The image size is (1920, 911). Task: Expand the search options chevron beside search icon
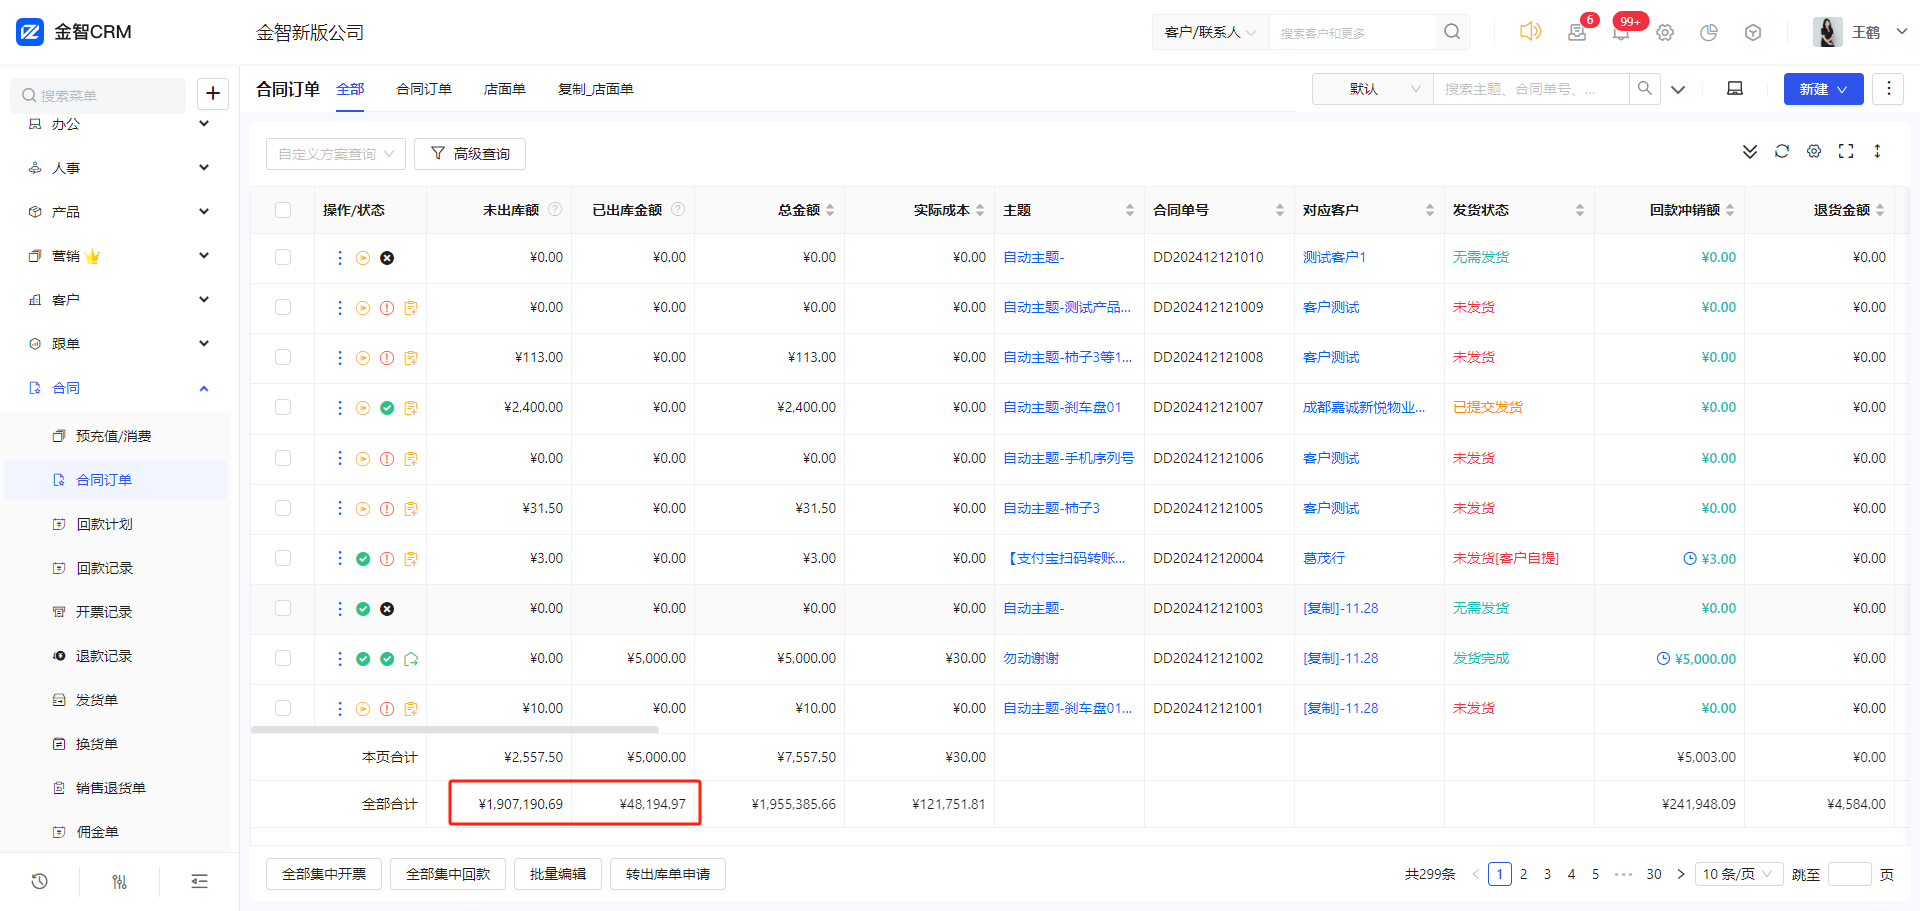1678,89
